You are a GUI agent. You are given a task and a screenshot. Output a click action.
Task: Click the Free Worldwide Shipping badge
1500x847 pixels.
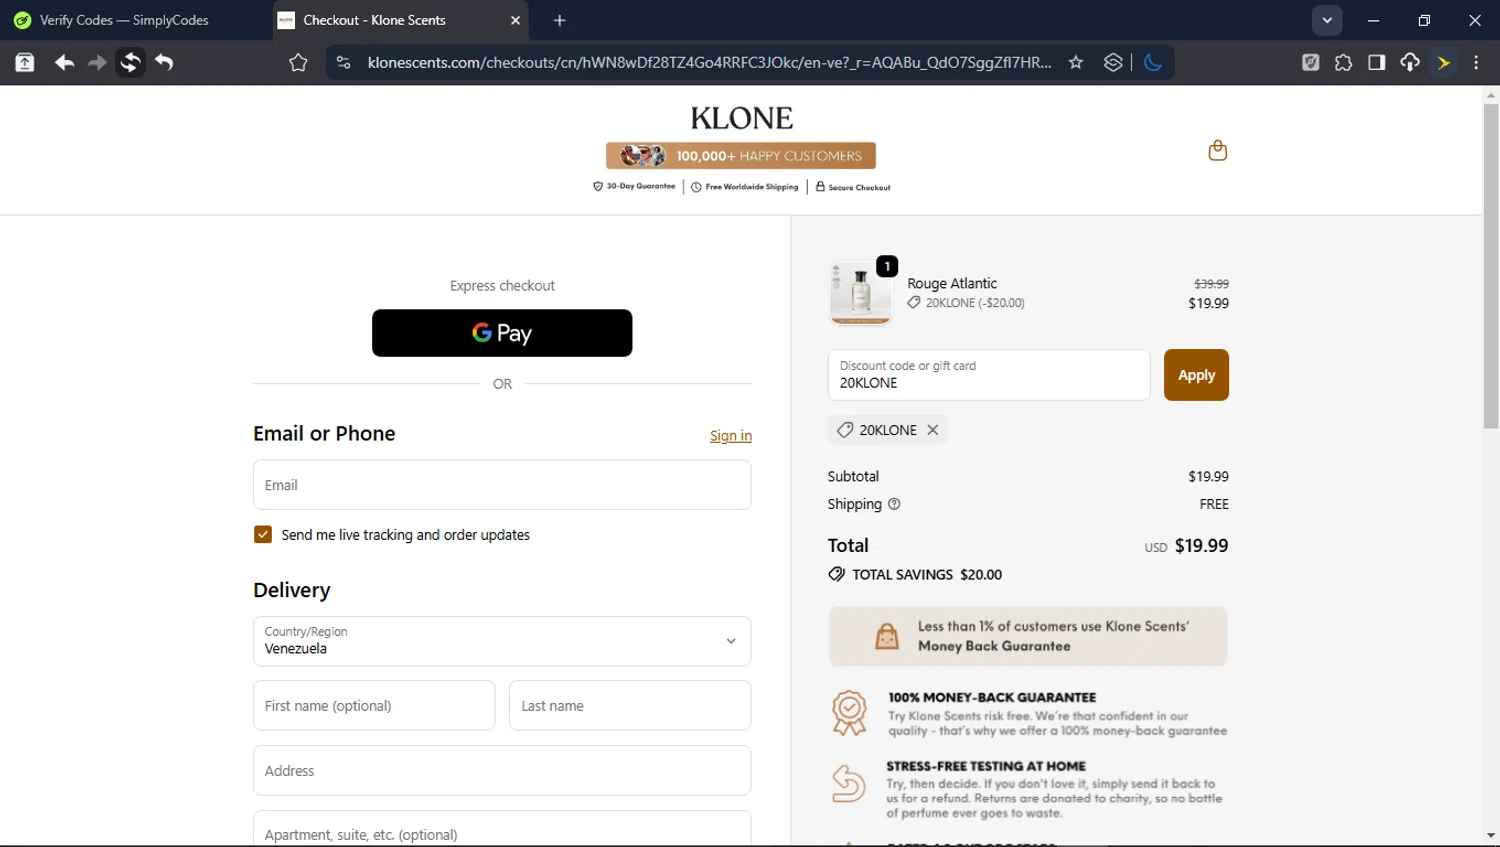click(745, 187)
